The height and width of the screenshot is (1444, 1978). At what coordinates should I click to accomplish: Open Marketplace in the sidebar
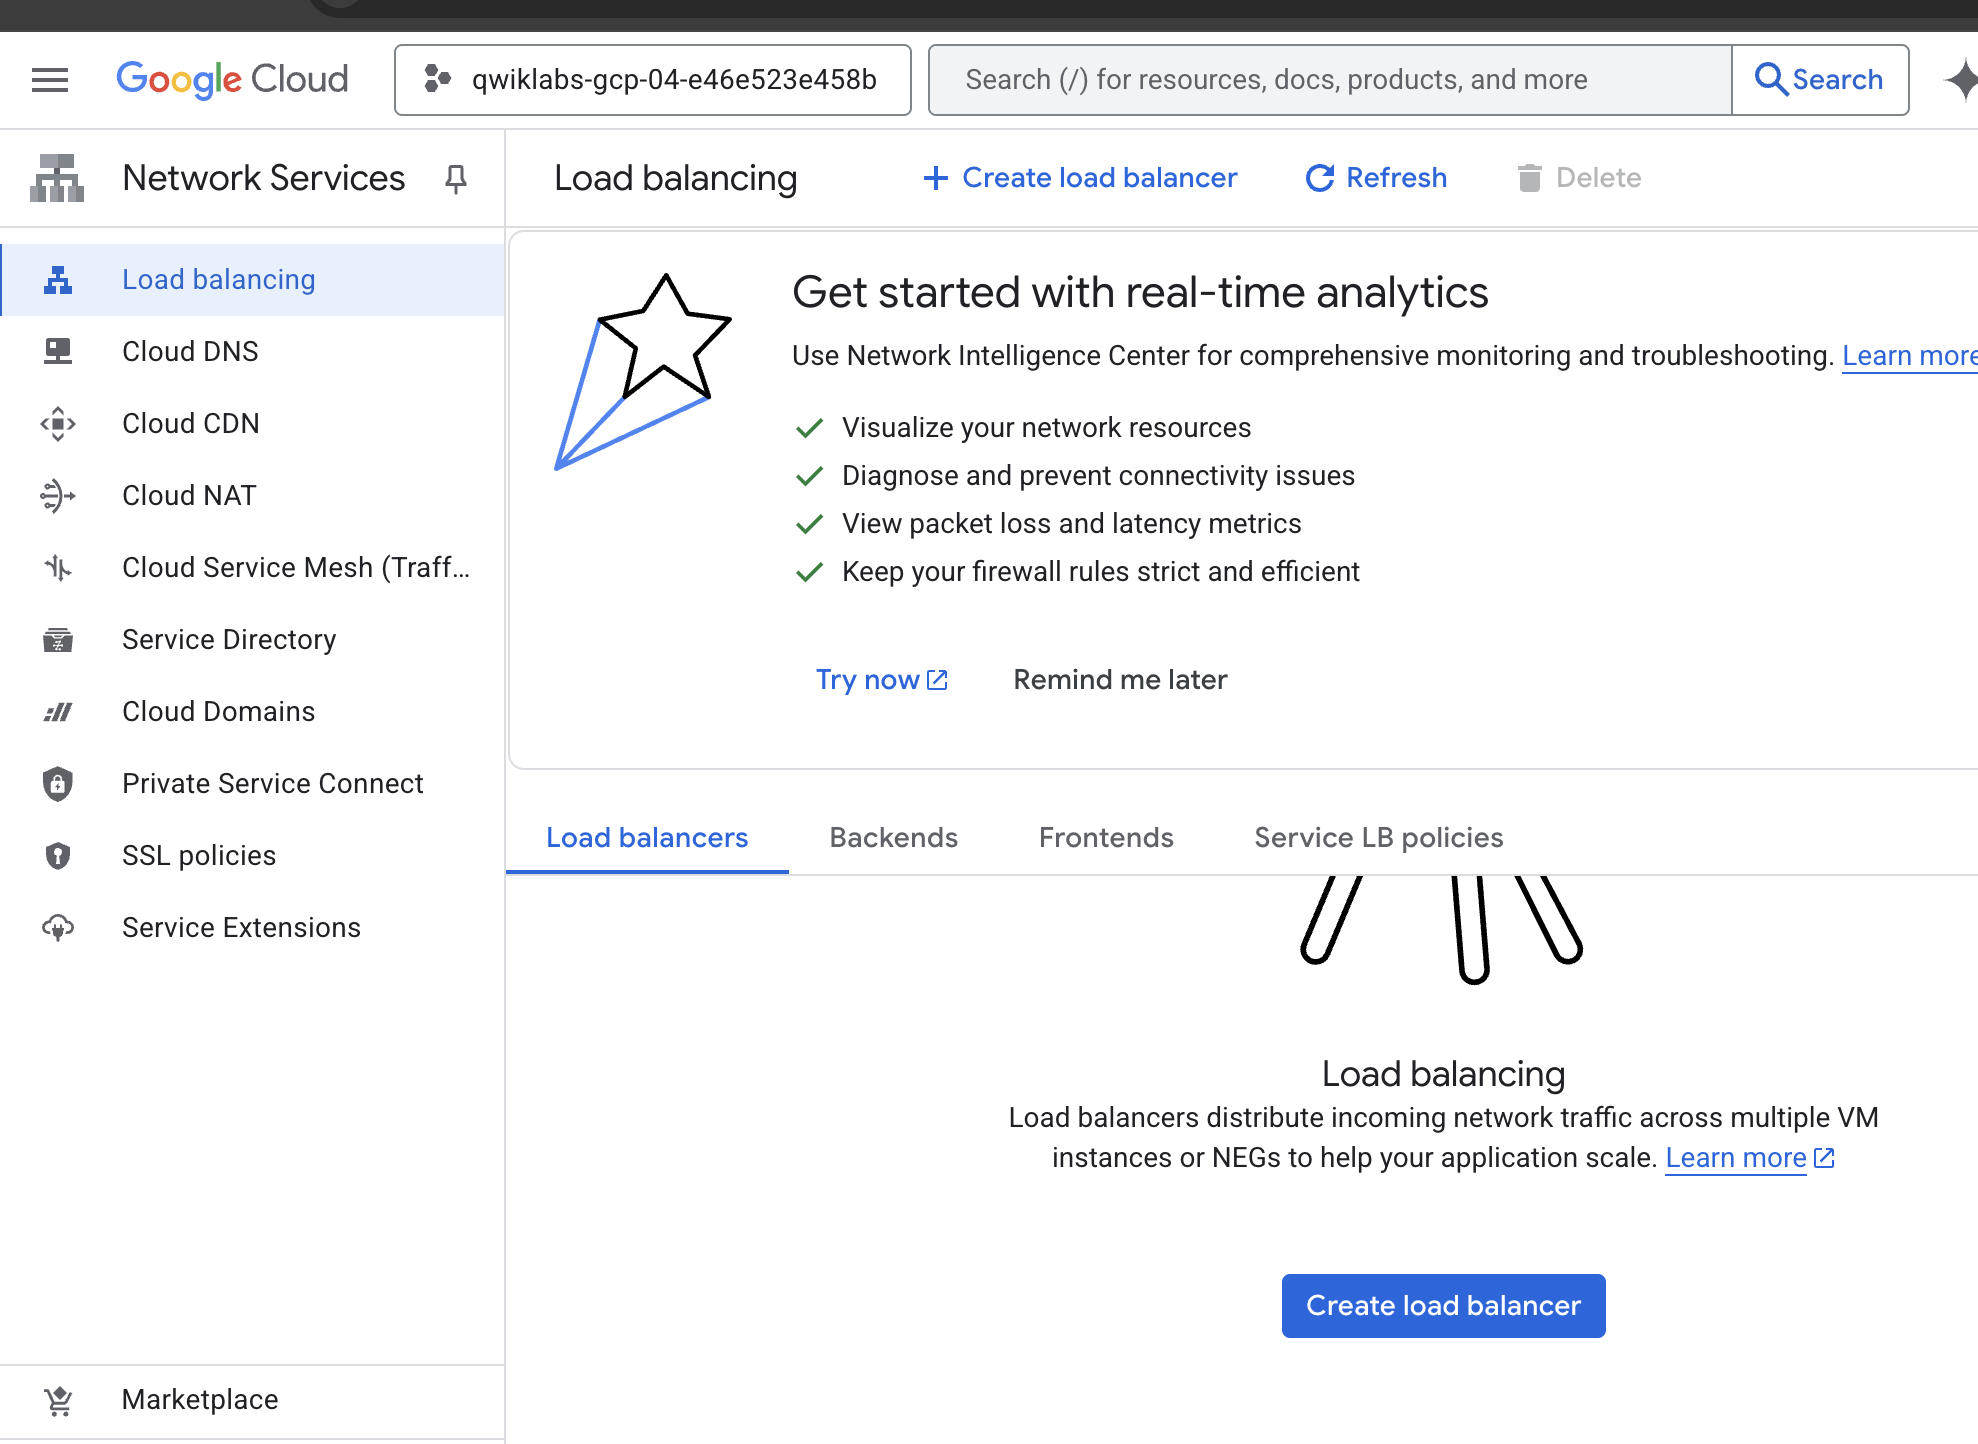coord(200,1400)
